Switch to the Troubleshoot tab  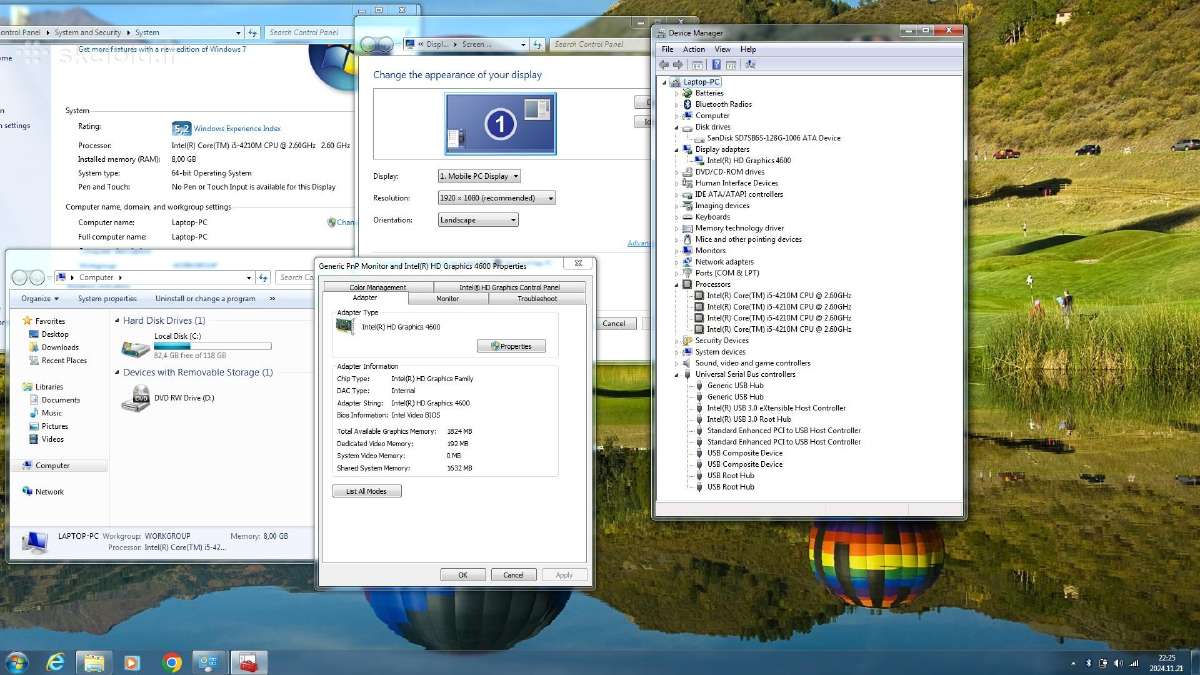[537, 298]
